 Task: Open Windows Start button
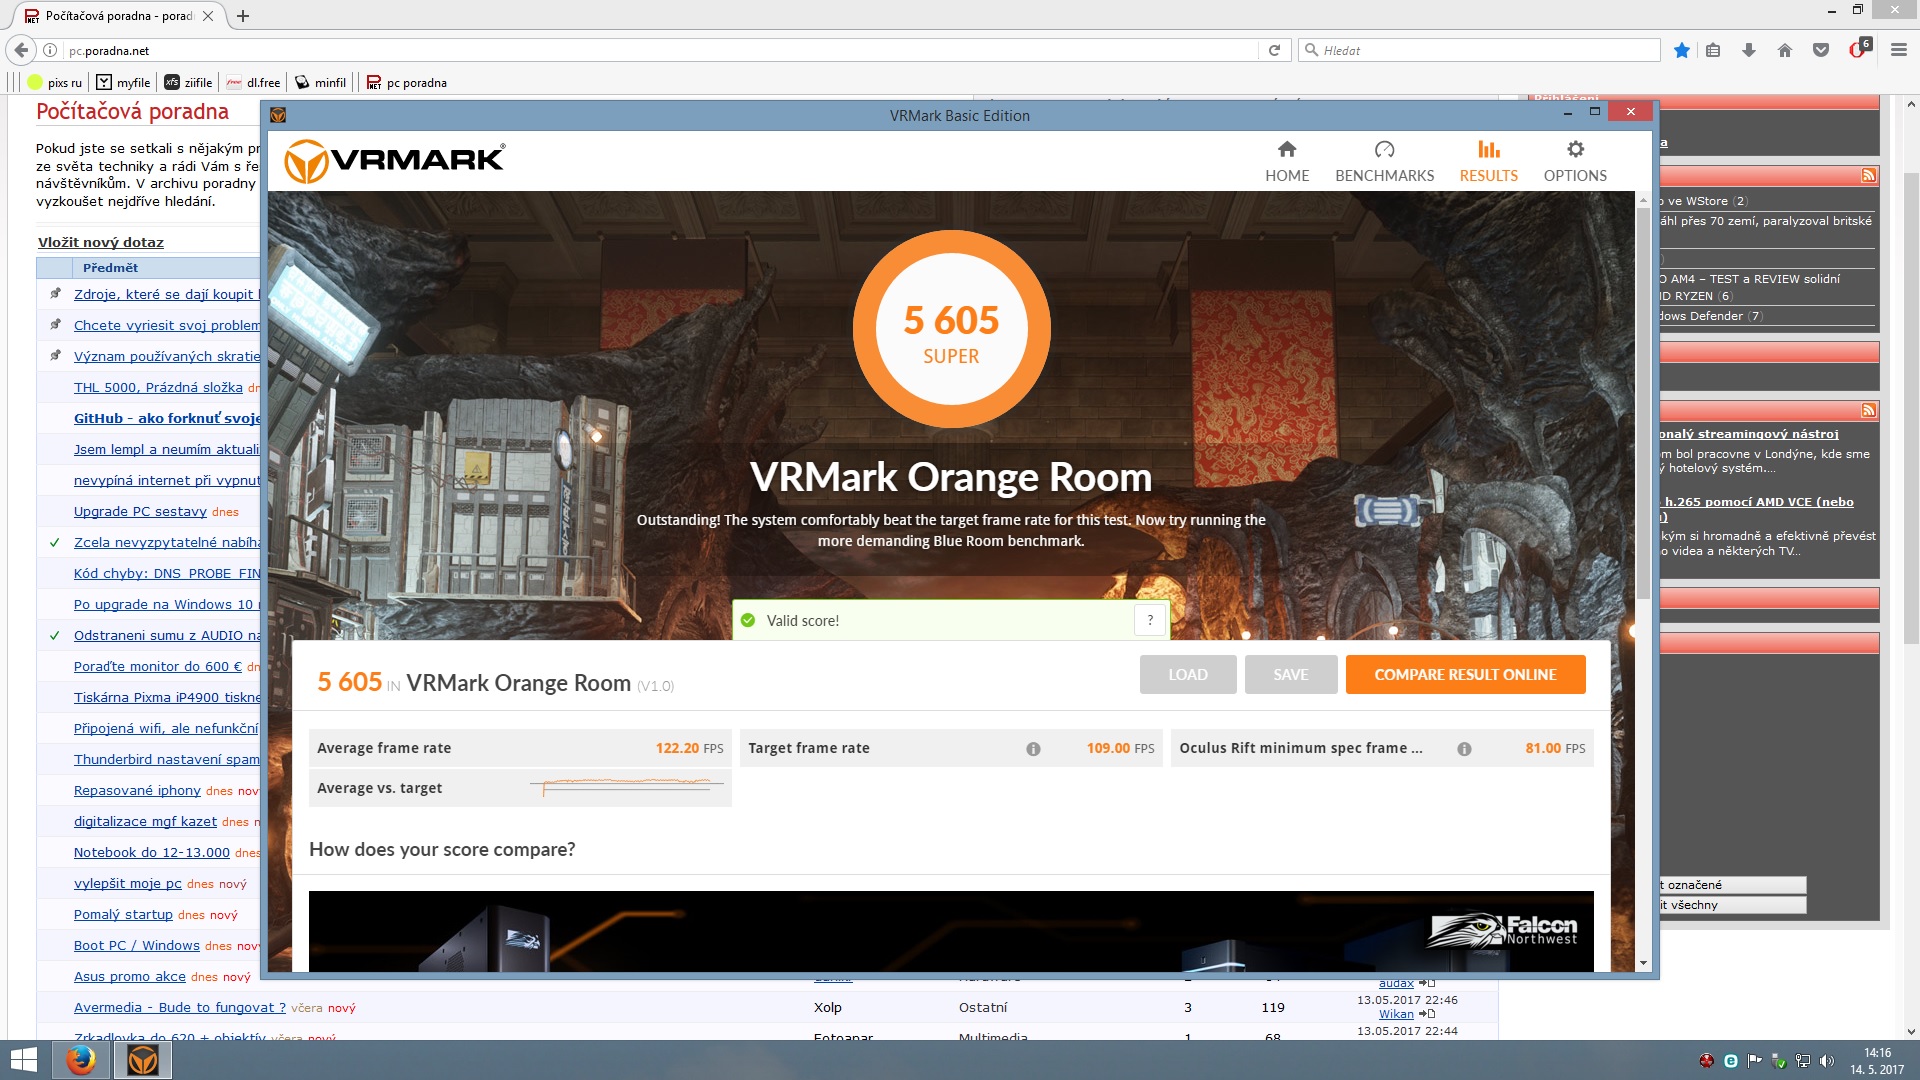click(23, 1060)
